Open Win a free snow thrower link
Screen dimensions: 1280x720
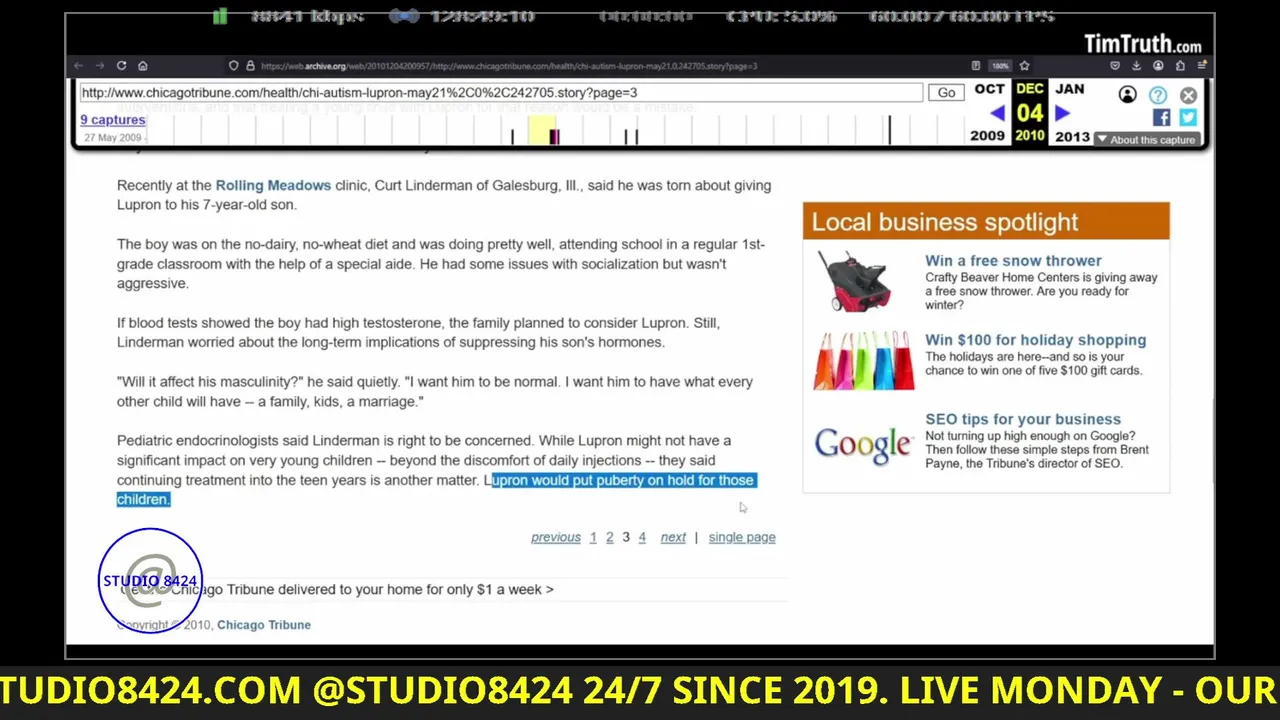pyautogui.click(x=1013, y=261)
